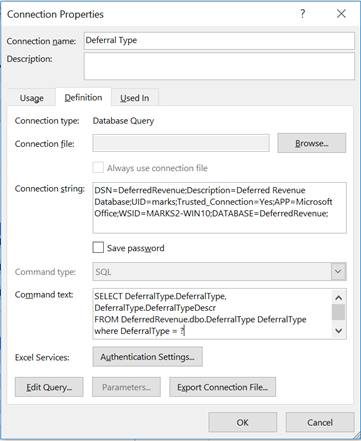Click the Command text scrollbar thumb

point(338,312)
